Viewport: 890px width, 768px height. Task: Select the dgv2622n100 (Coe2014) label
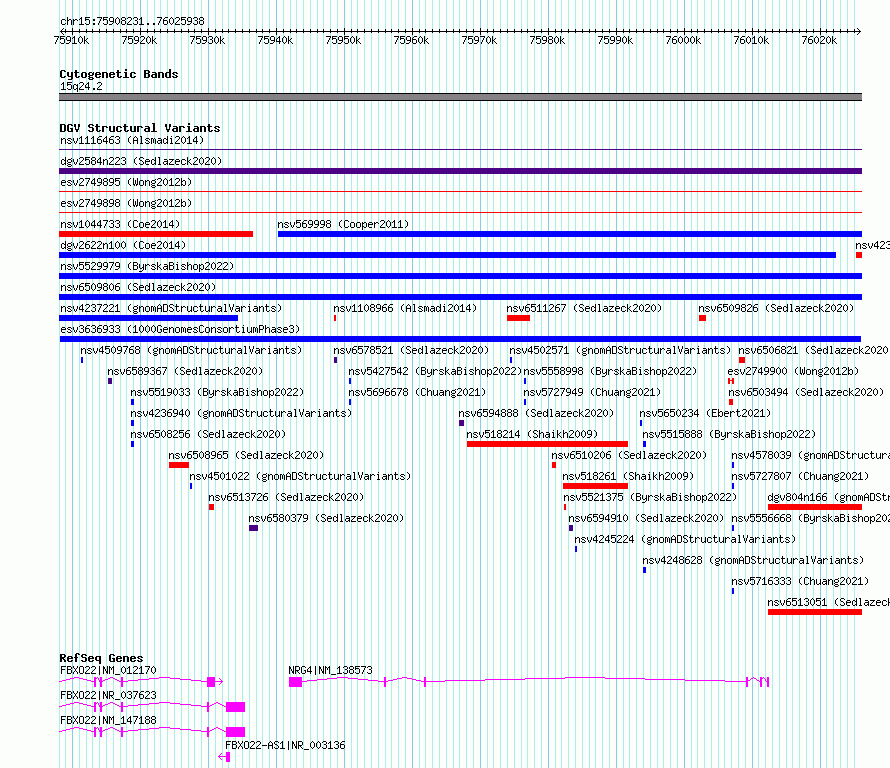tap(123, 245)
